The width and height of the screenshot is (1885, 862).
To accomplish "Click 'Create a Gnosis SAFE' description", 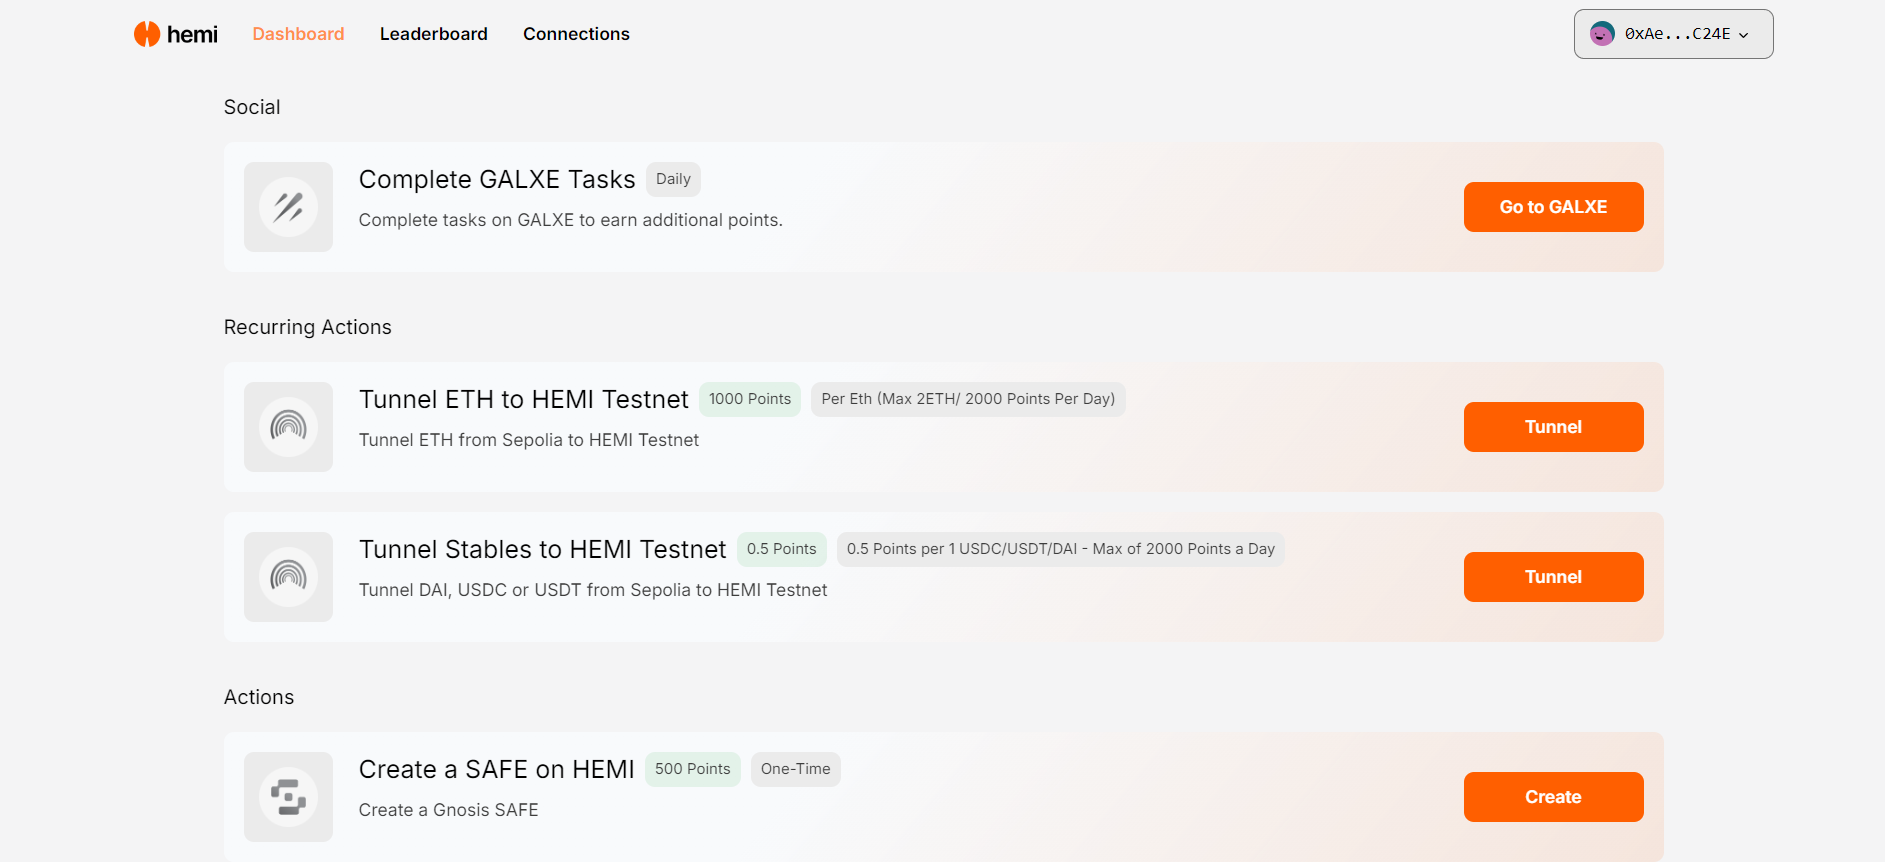I will (x=449, y=810).
